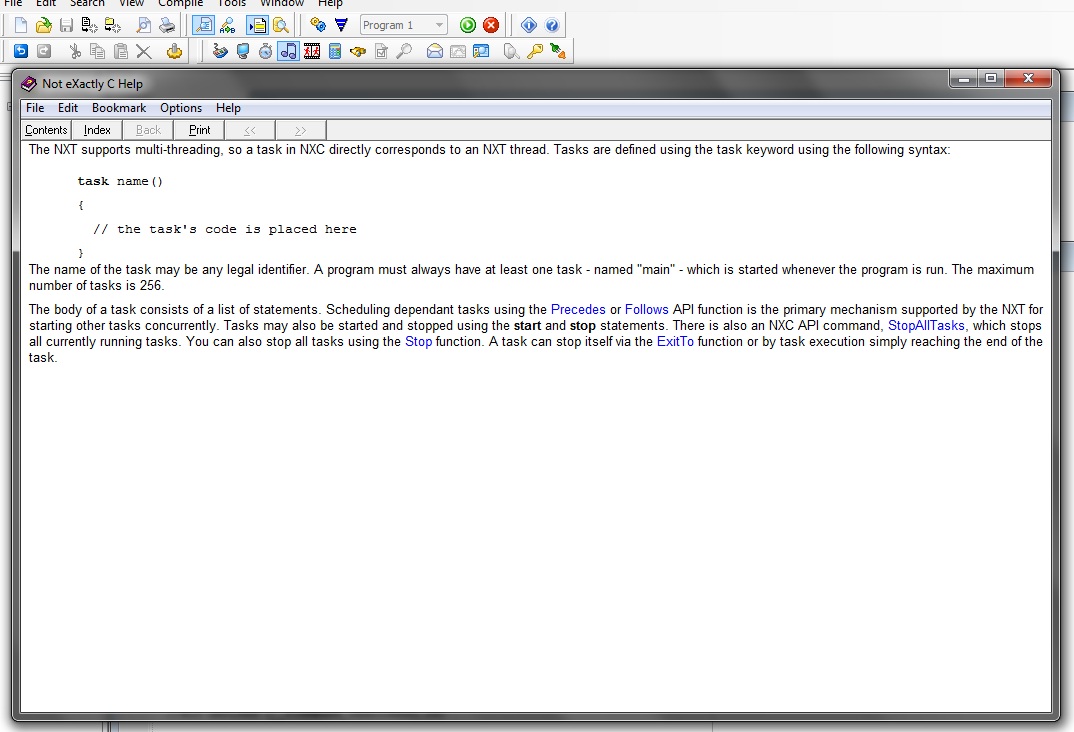
Task: Expand the Program 1 slot dropdown
Action: click(440, 25)
